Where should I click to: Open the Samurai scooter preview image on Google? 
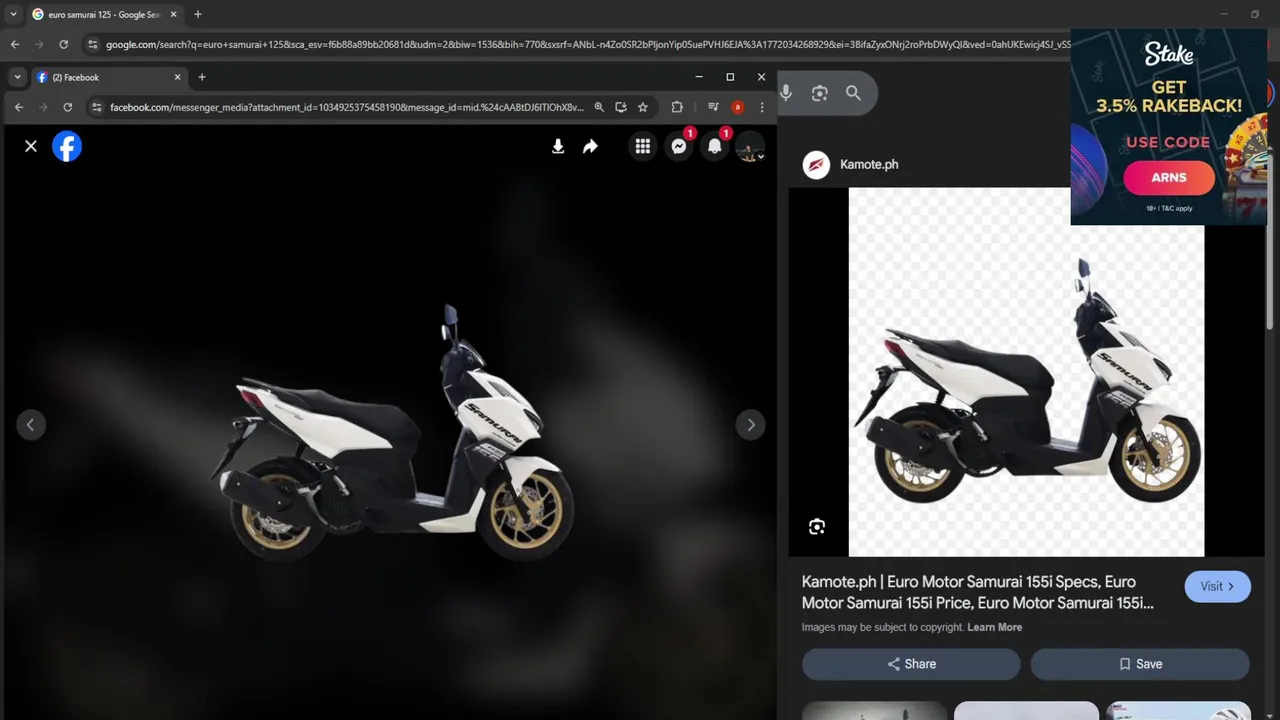(x=1026, y=372)
